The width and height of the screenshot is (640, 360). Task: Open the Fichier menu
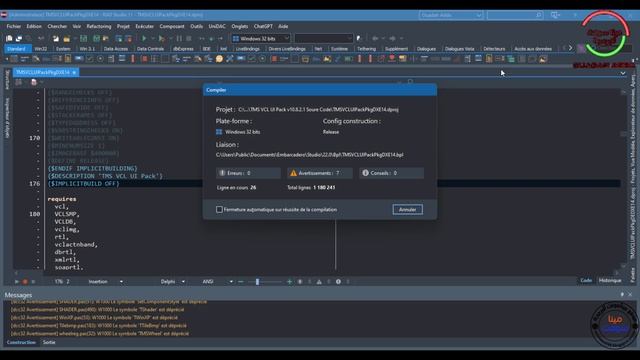pos(13,26)
